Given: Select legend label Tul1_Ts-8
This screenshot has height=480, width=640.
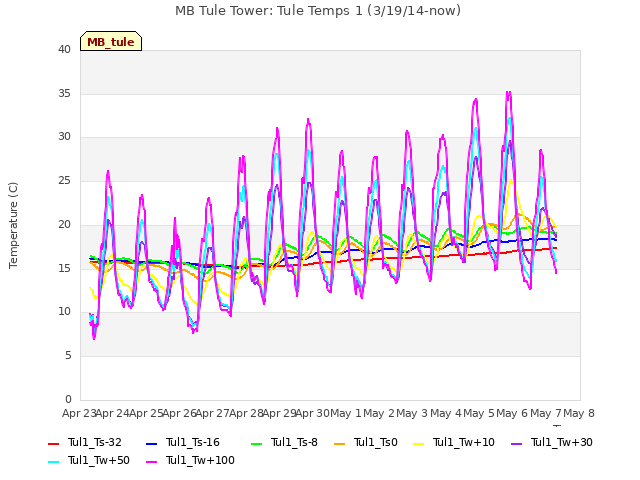Looking at the screenshot, I should [294, 442].
